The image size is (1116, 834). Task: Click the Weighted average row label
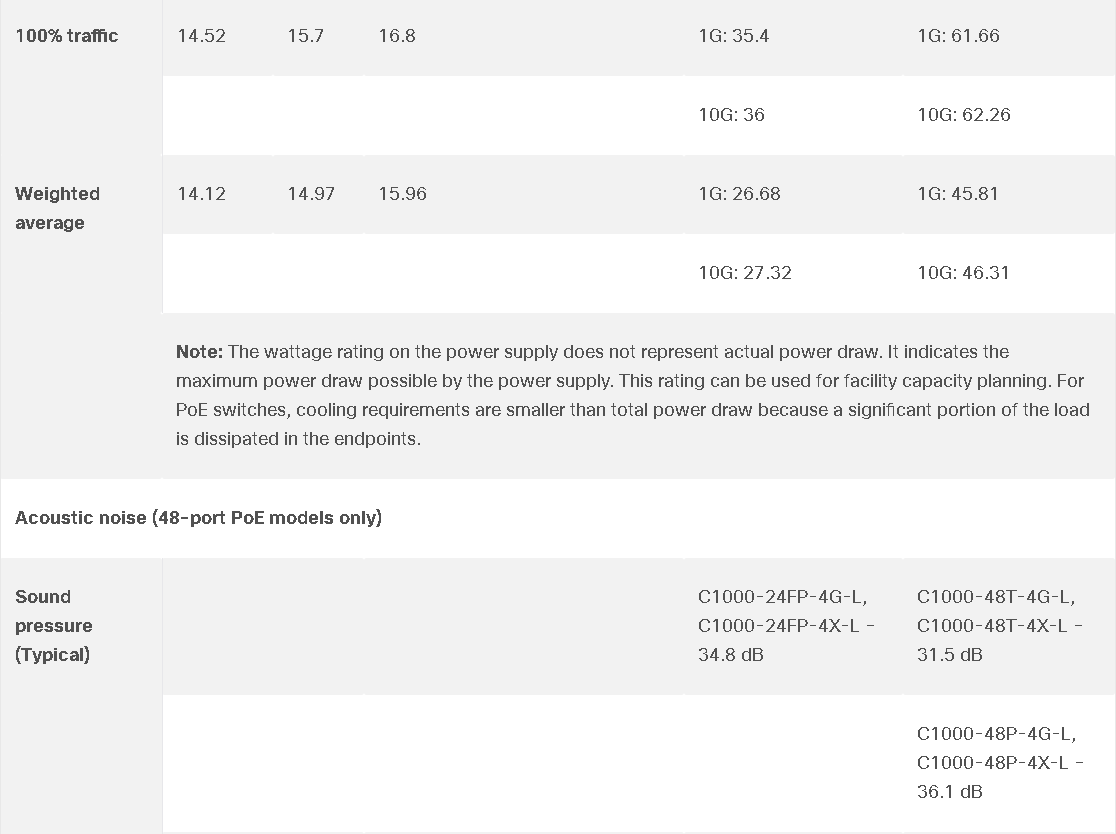[x=57, y=208]
